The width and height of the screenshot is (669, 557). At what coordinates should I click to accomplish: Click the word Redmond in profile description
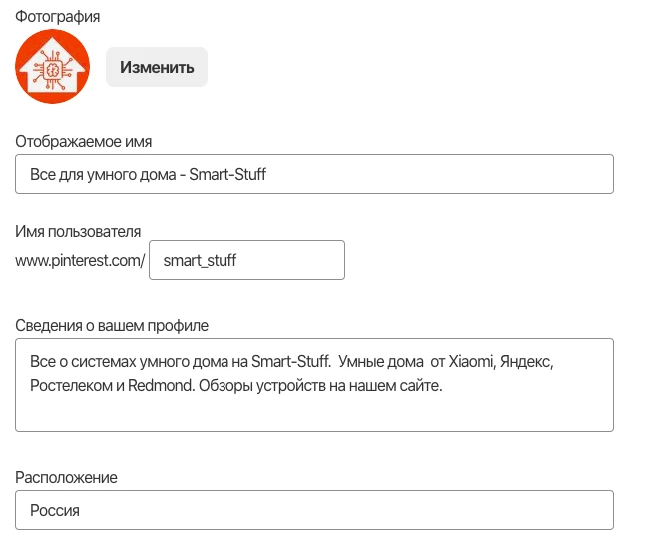pos(161,385)
